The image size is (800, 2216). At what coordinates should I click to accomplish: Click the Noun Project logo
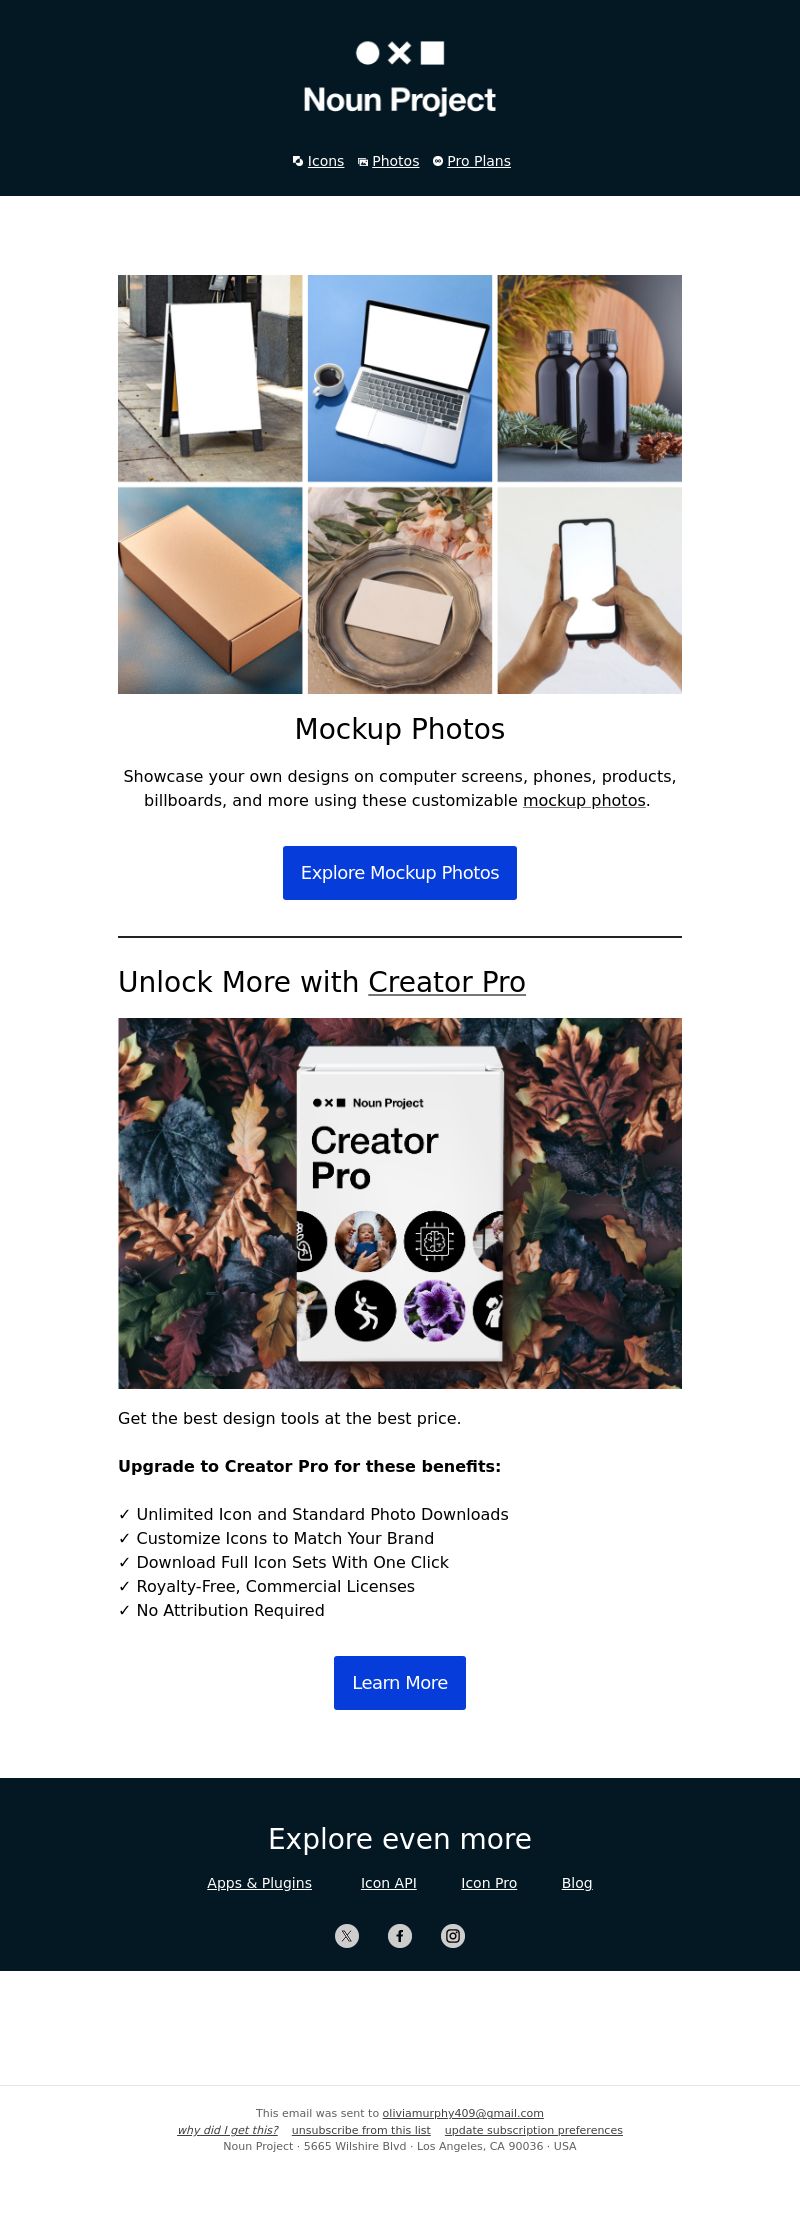[x=400, y=78]
